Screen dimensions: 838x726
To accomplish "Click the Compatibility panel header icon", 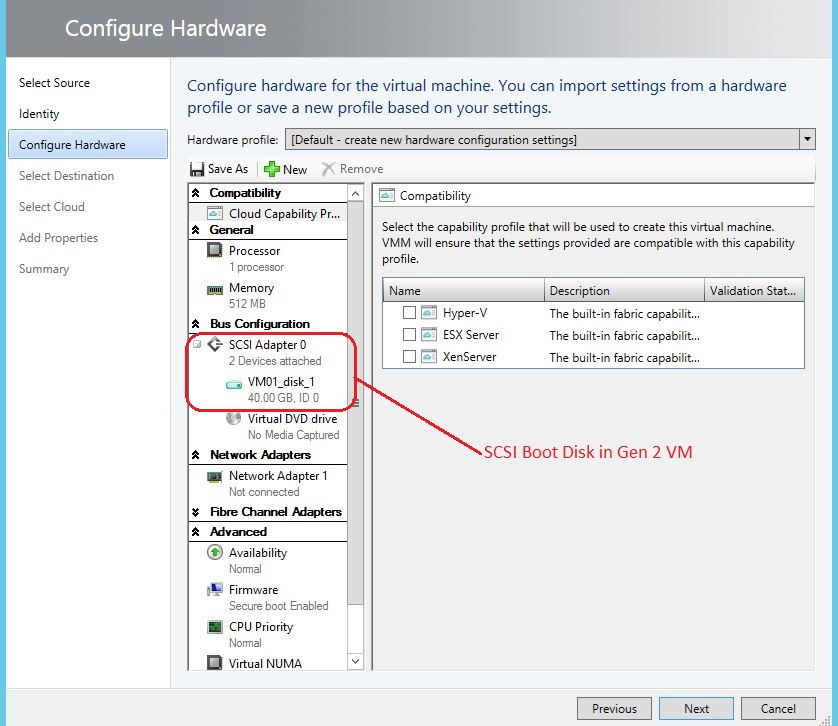I will coord(387,195).
